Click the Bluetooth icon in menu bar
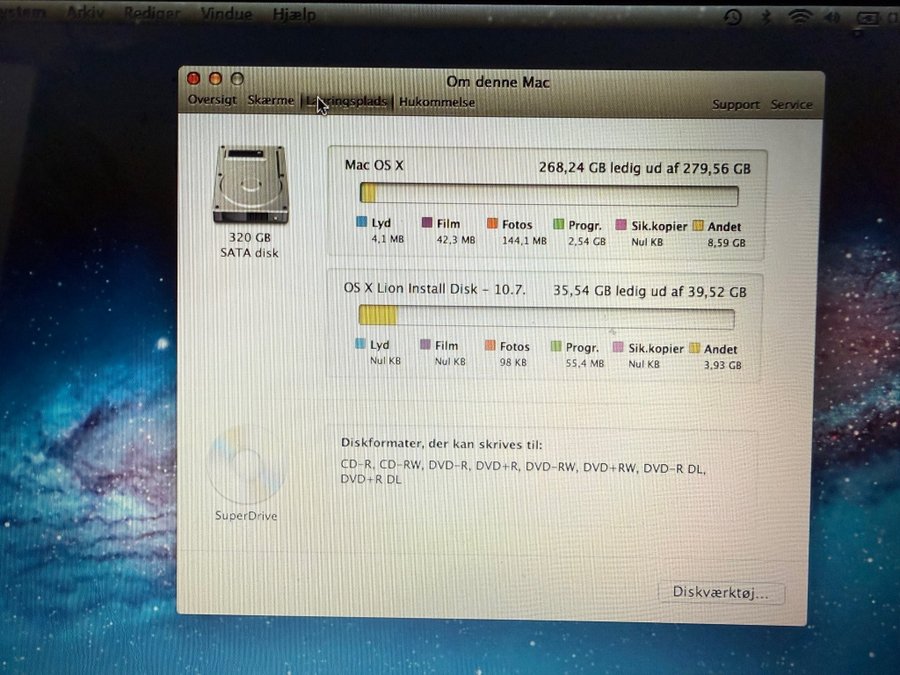 [x=765, y=17]
